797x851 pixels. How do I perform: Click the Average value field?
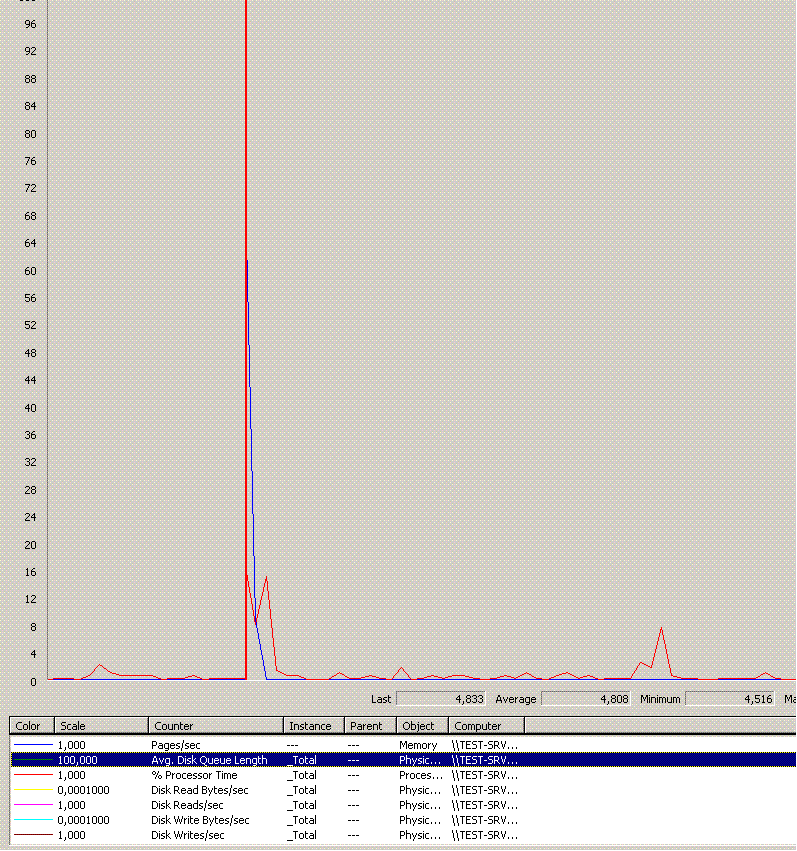click(586, 699)
